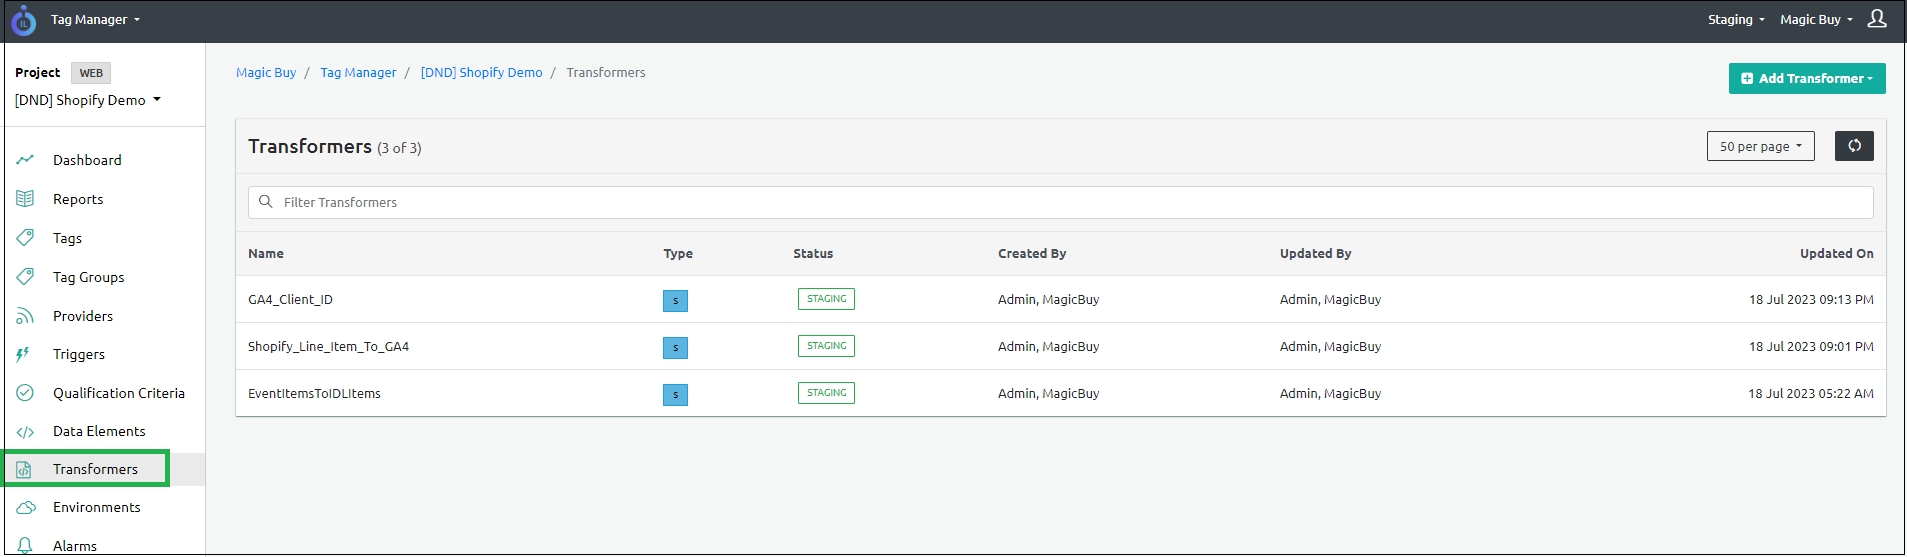Select Qualification Criteria in the sidebar
The height and width of the screenshot is (557, 1907).
tap(118, 393)
